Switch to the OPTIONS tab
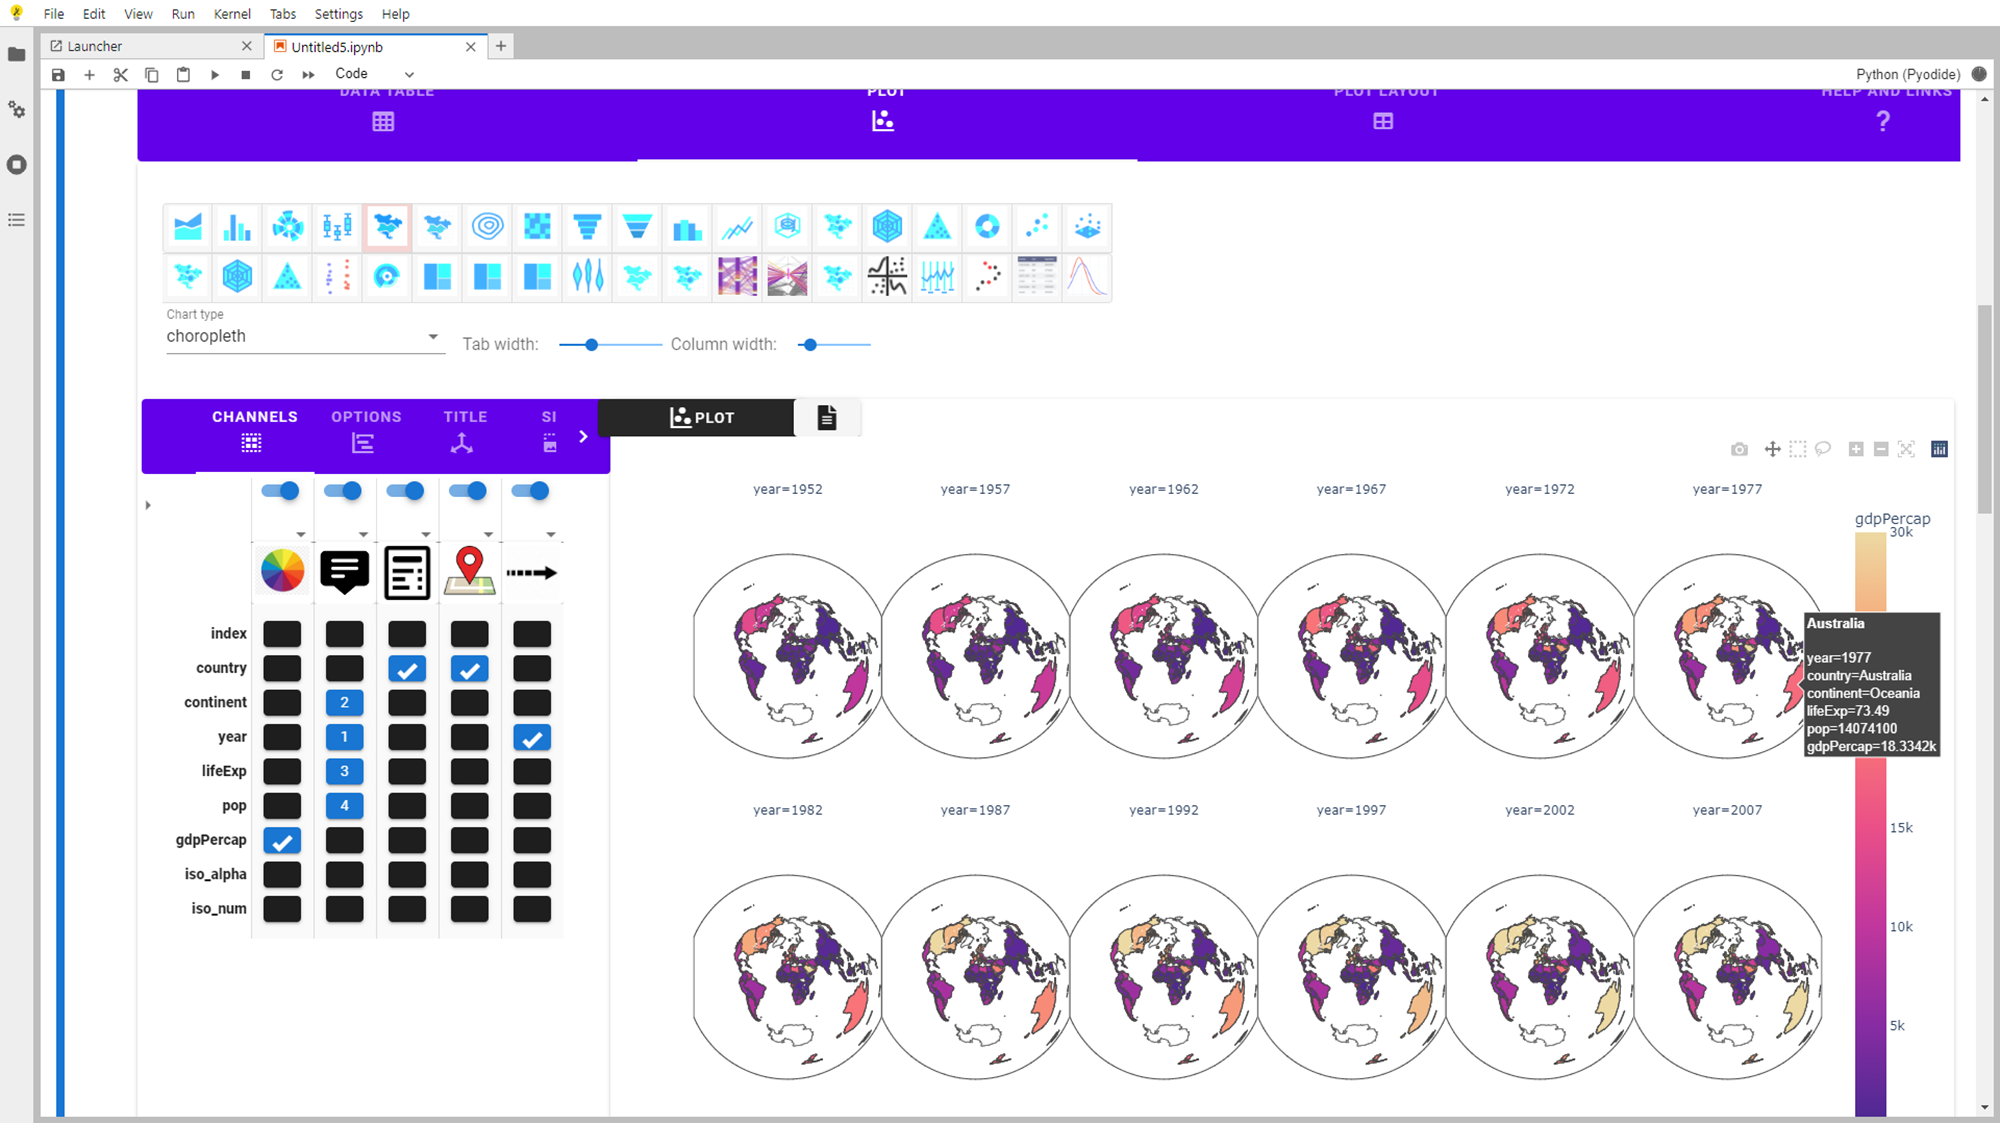Screen dimensions: 2000x1123 366,430
